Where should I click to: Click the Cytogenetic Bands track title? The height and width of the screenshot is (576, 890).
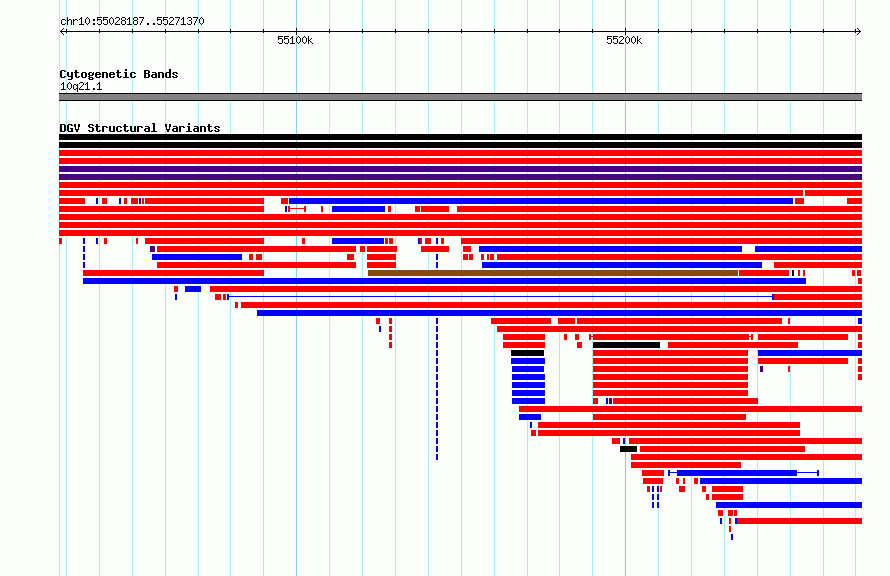(119, 74)
